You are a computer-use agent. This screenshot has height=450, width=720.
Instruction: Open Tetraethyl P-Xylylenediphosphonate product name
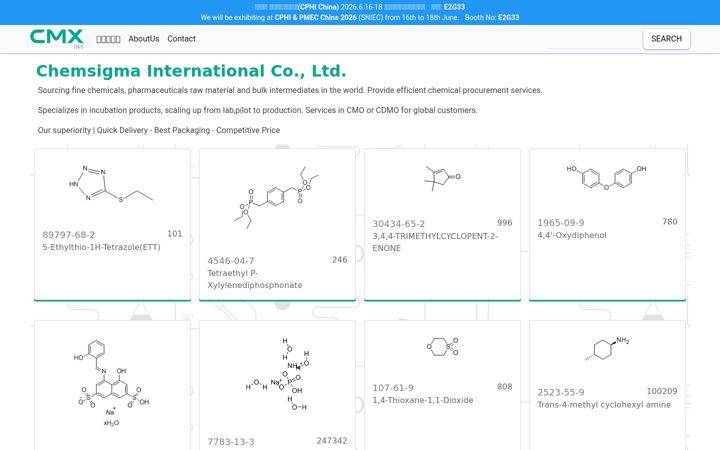coord(255,279)
